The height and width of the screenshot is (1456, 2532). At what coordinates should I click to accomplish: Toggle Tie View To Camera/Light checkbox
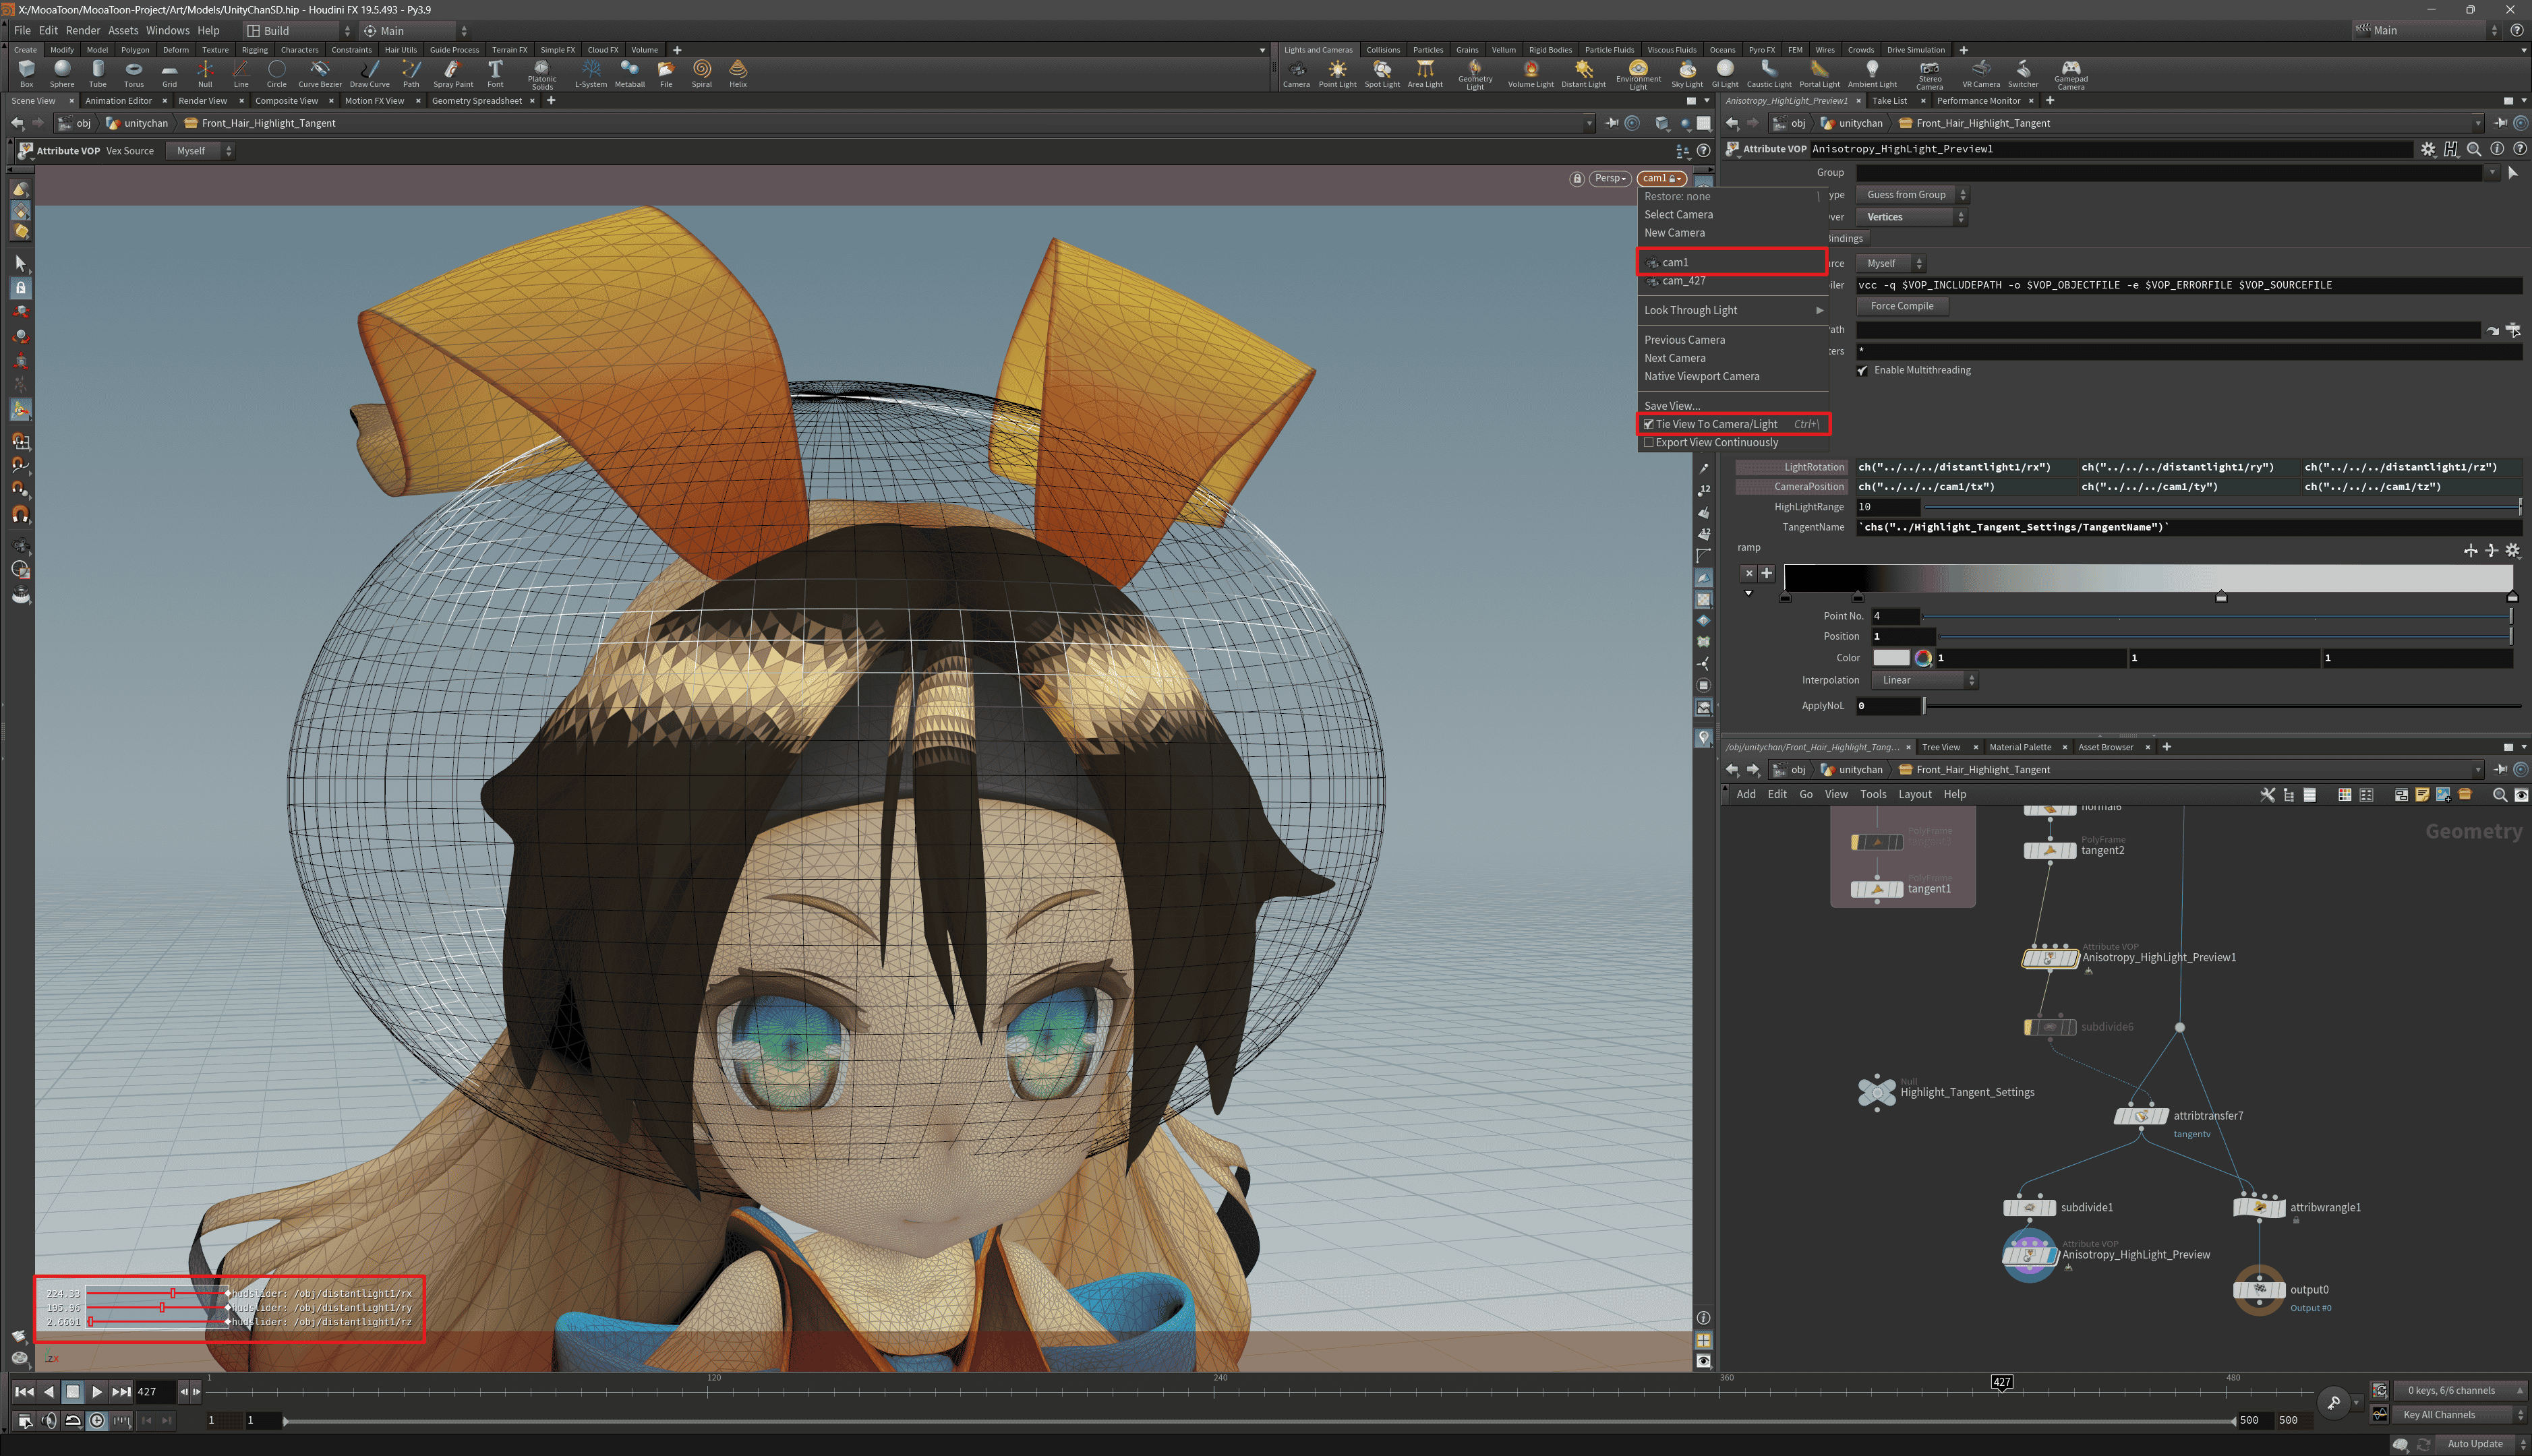1649,424
